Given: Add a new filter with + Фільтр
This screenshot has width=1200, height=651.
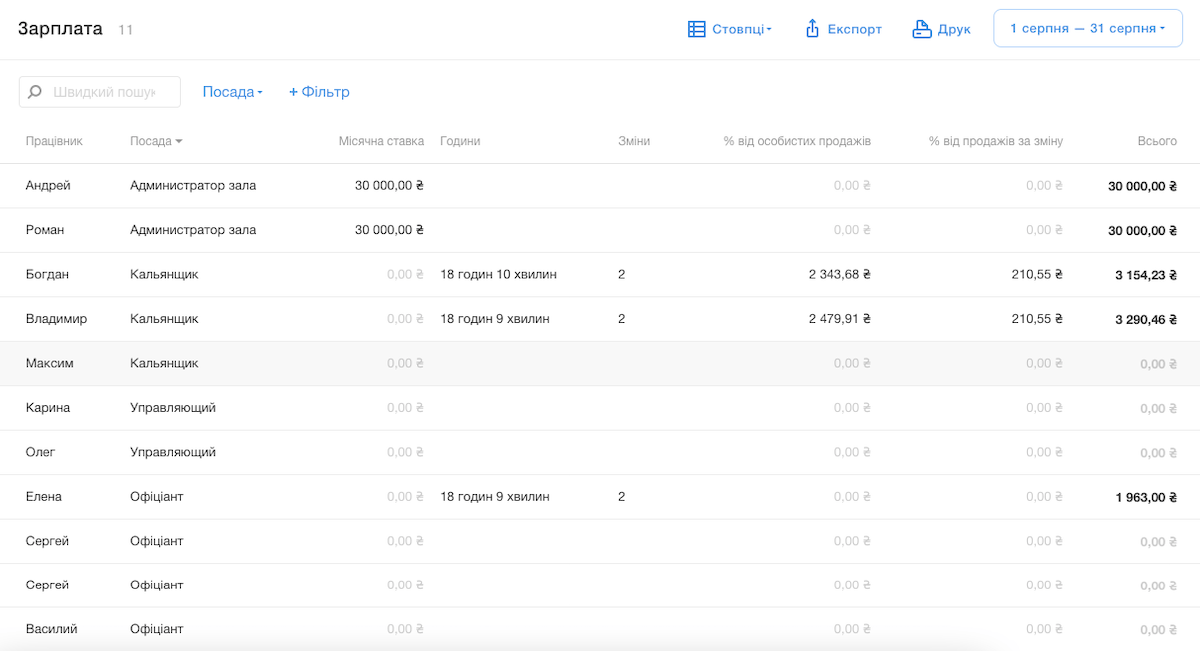Looking at the screenshot, I should click(319, 92).
